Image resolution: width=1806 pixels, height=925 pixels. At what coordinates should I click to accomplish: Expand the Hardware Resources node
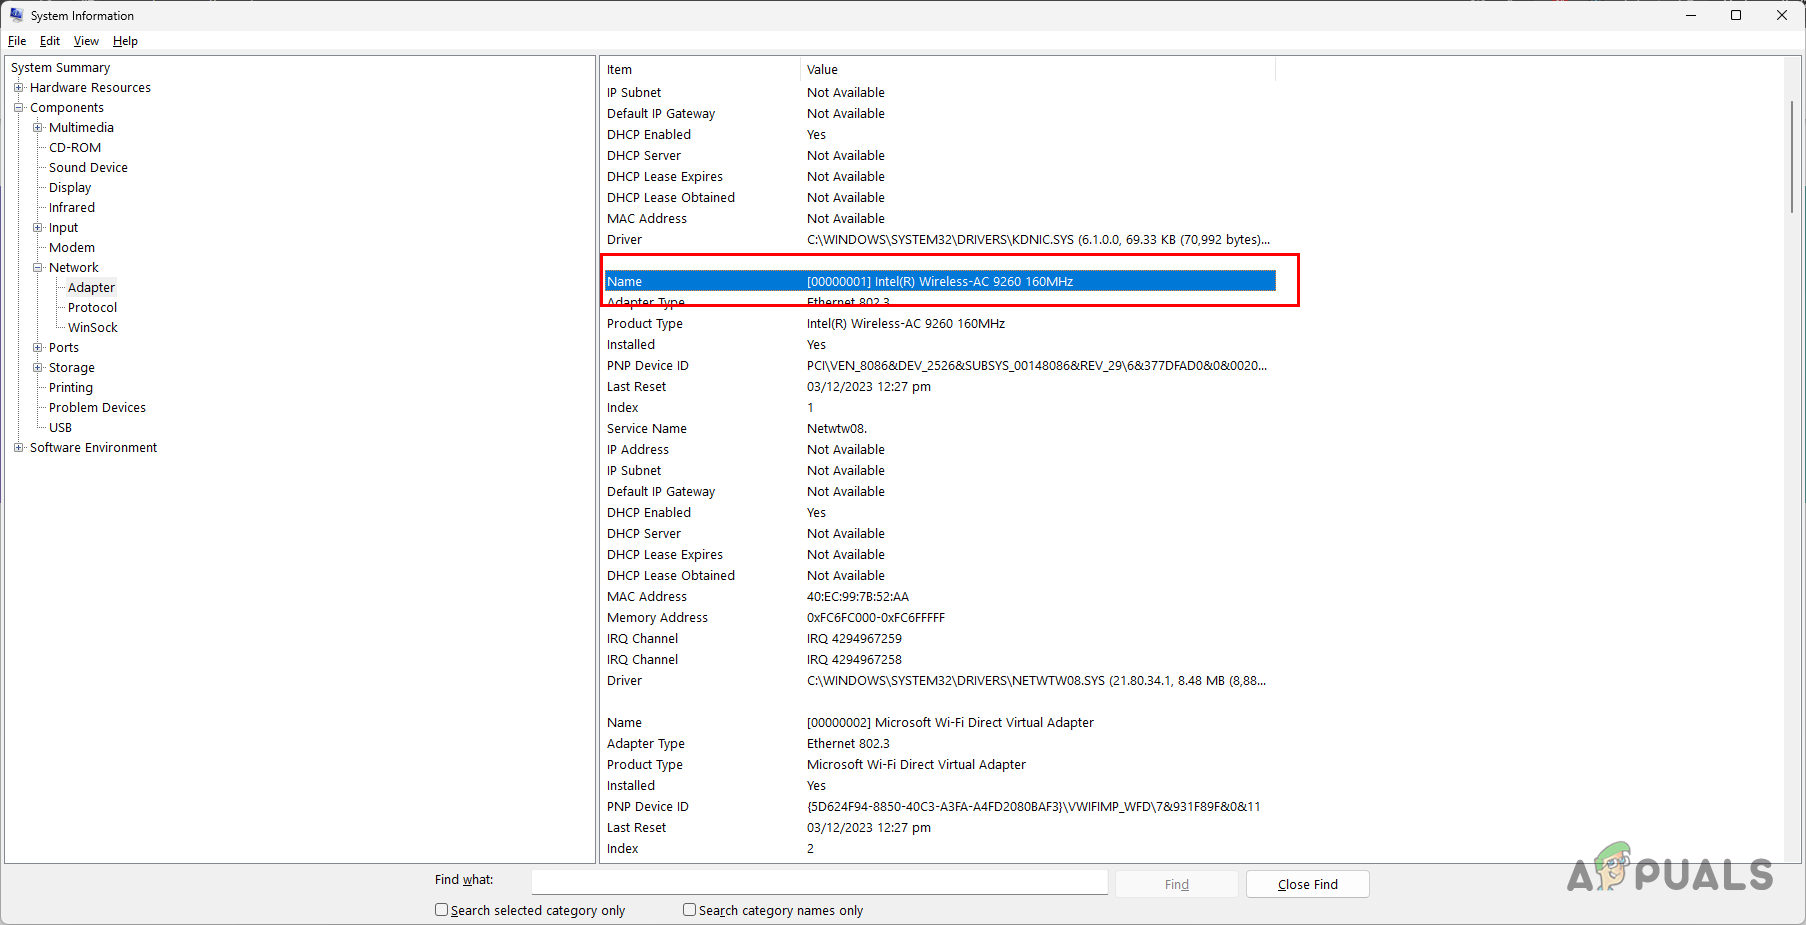pos(18,87)
